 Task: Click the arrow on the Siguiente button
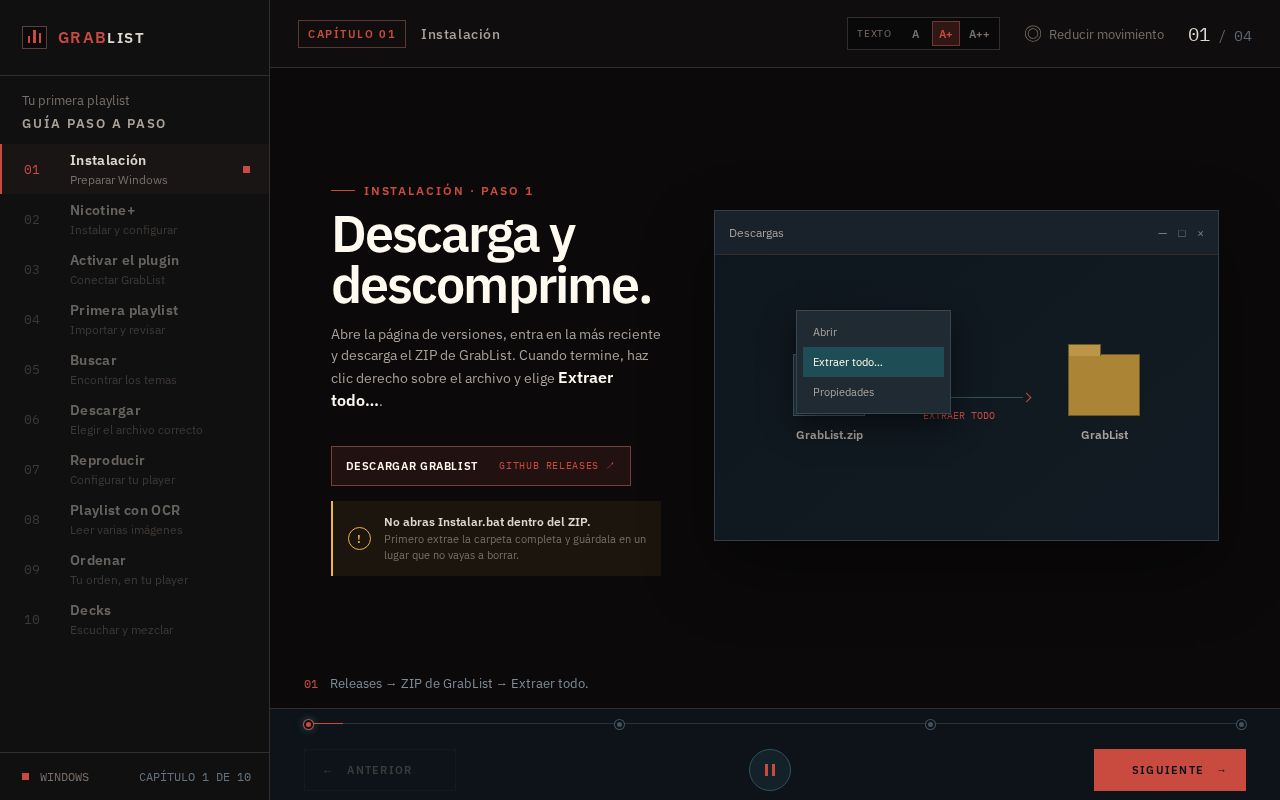pyautogui.click(x=1222, y=770)
